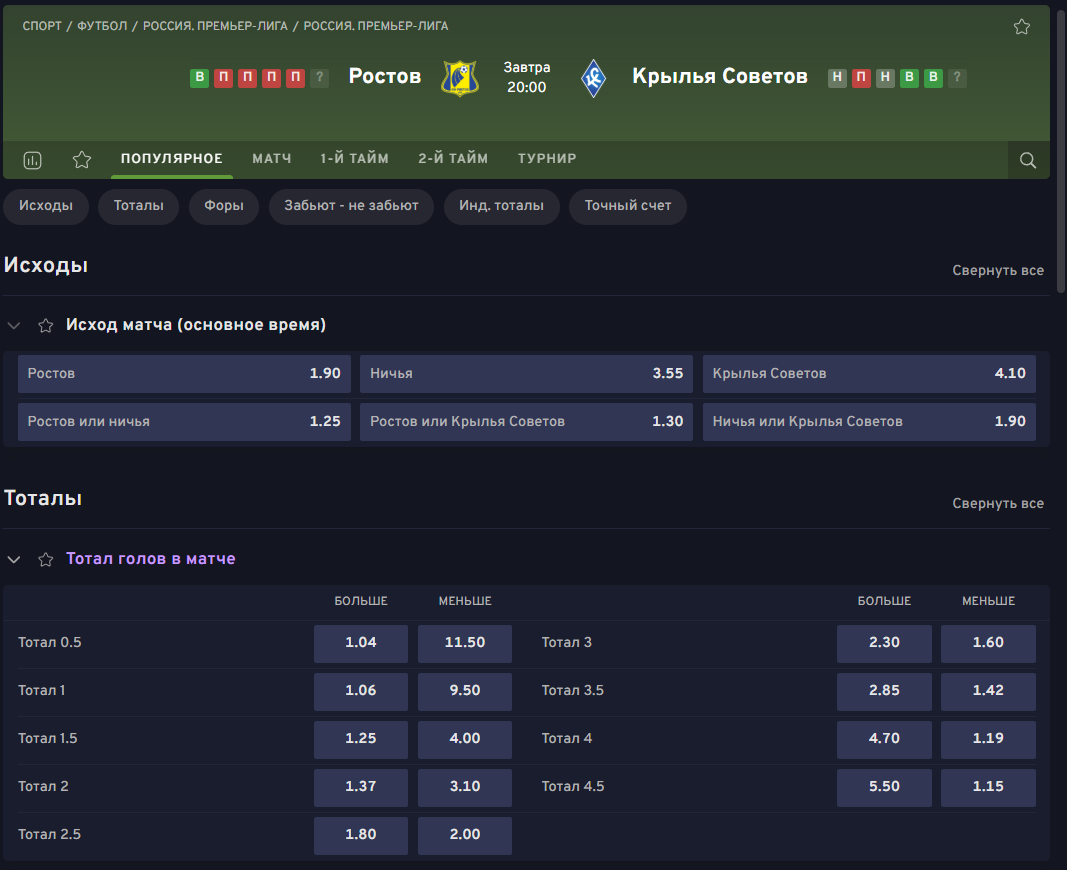Choose Тотал 2.5 Меньше at 2.00
The image size is (1067, 870).
[465, 835]
